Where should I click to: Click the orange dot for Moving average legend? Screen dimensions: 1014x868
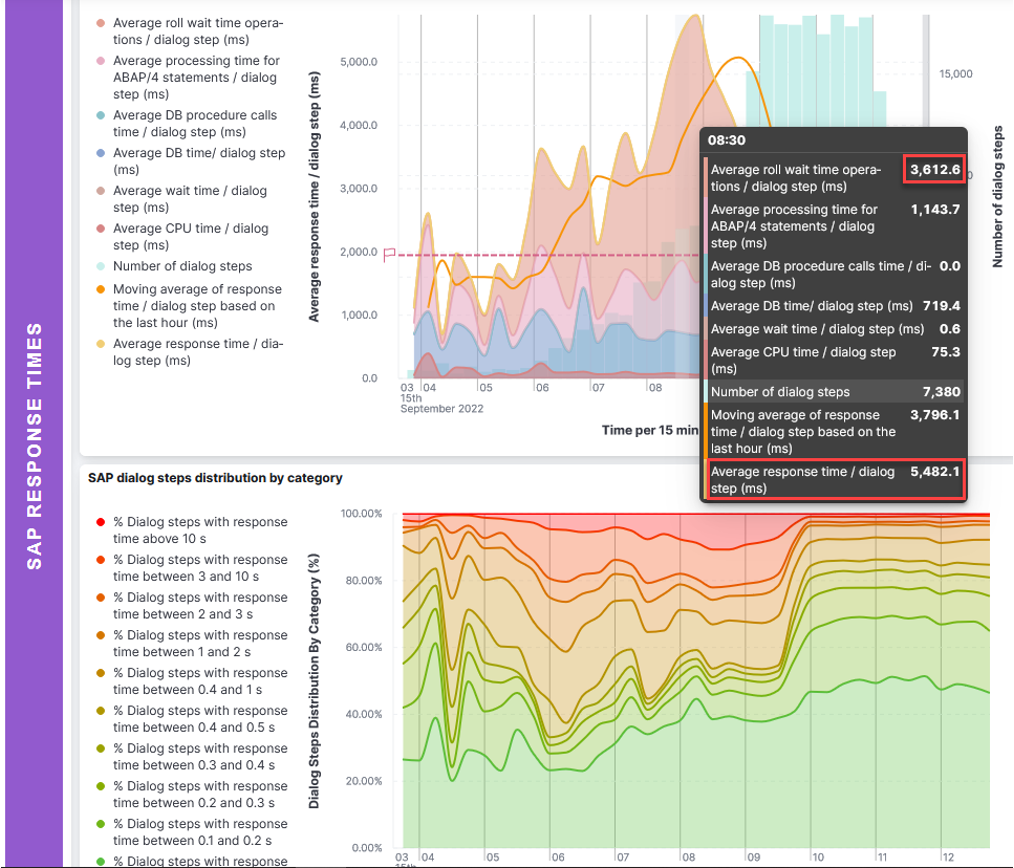tap(99, 289)
